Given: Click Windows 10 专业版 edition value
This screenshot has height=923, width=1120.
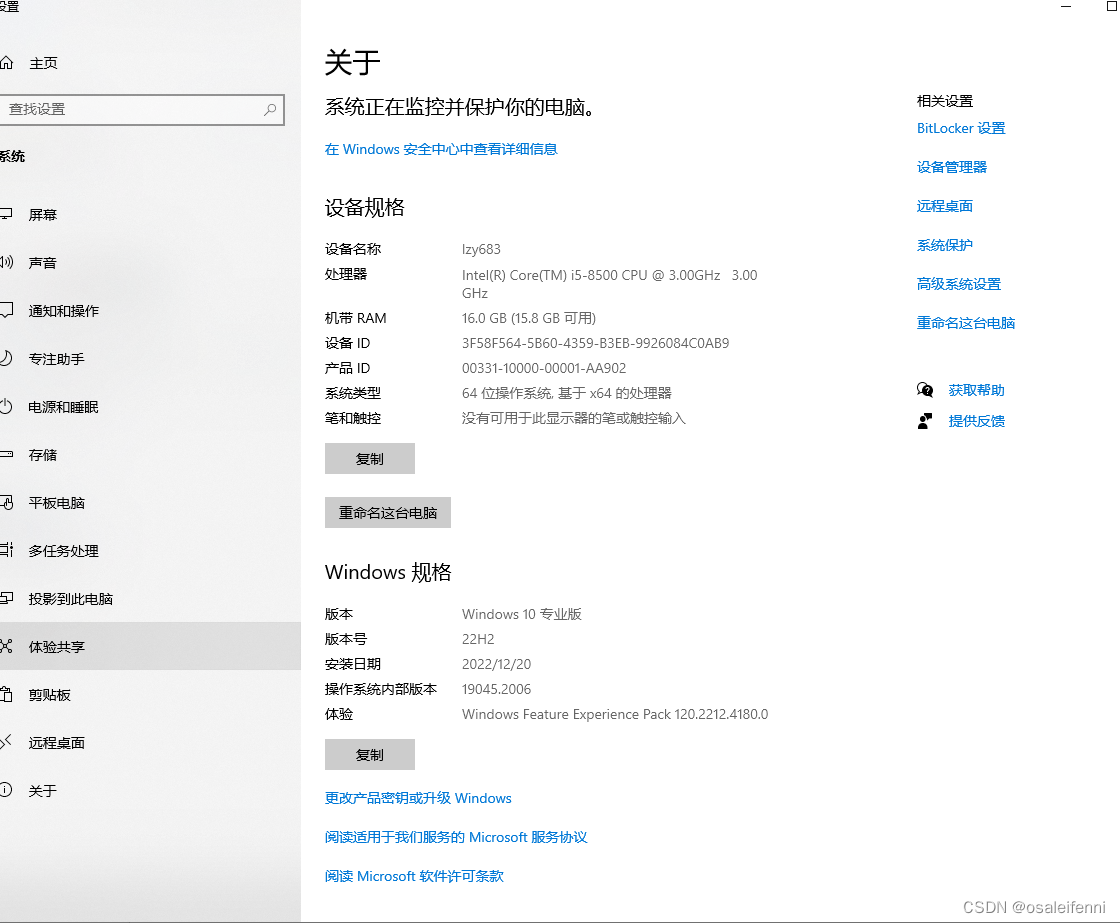Looking at the screenshot, I should tap(521, 614).
